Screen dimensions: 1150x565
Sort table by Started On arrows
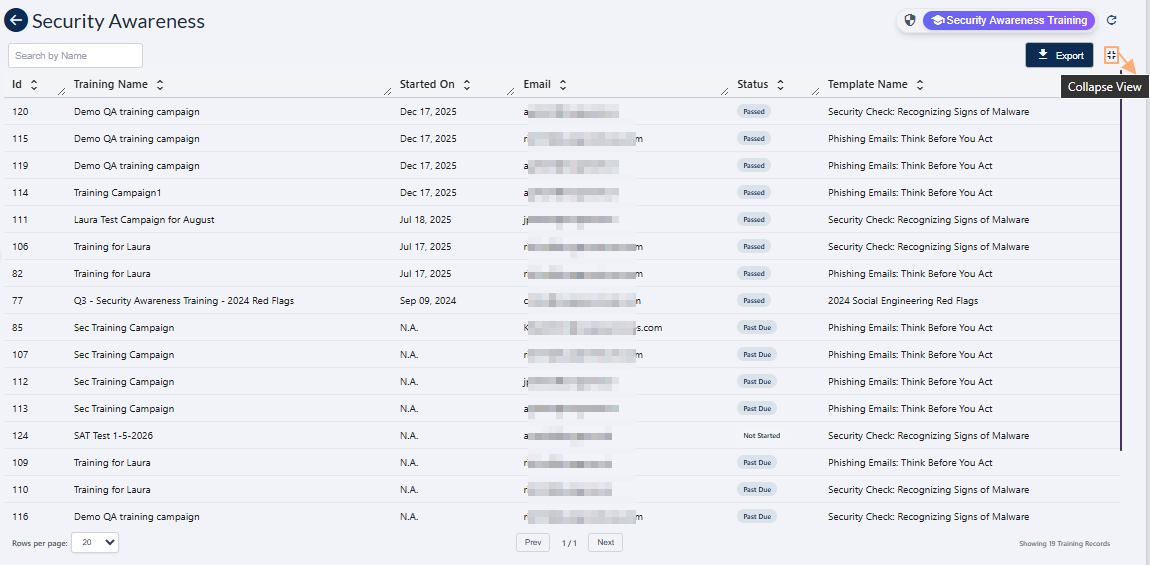point(467,85)
